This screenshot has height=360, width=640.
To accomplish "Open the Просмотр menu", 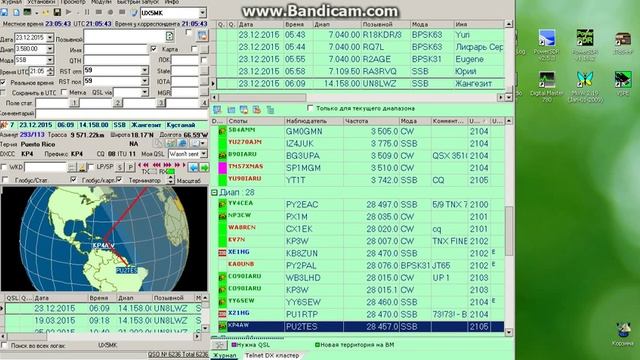I will point(73,2).
